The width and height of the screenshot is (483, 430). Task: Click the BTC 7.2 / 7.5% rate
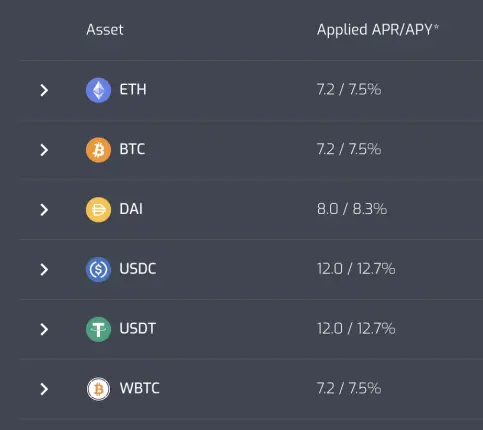click(x=349, y=149)
